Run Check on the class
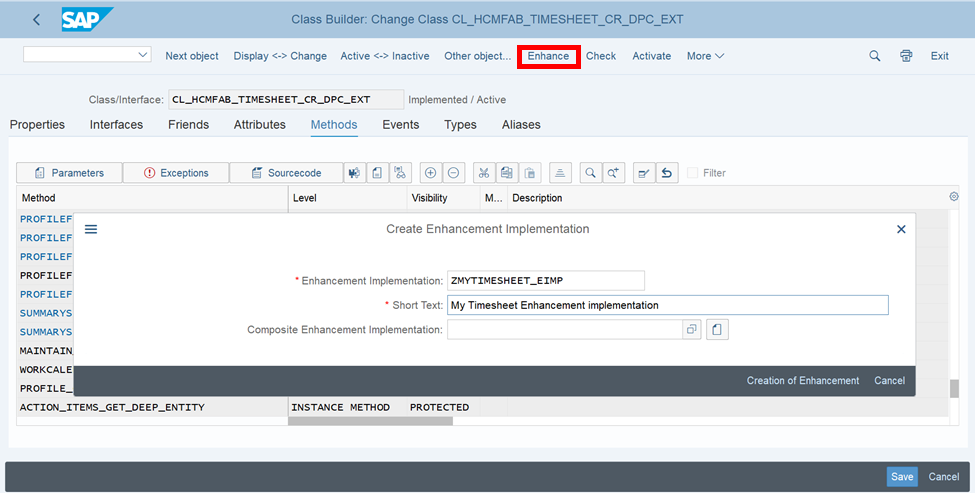975x493 pixels. tap(601, 56)
